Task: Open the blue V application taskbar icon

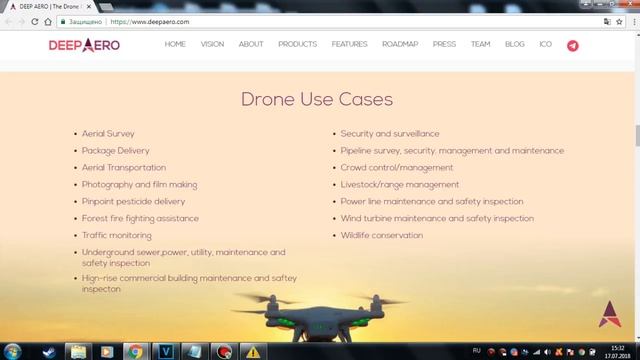Action: (165, 352)
